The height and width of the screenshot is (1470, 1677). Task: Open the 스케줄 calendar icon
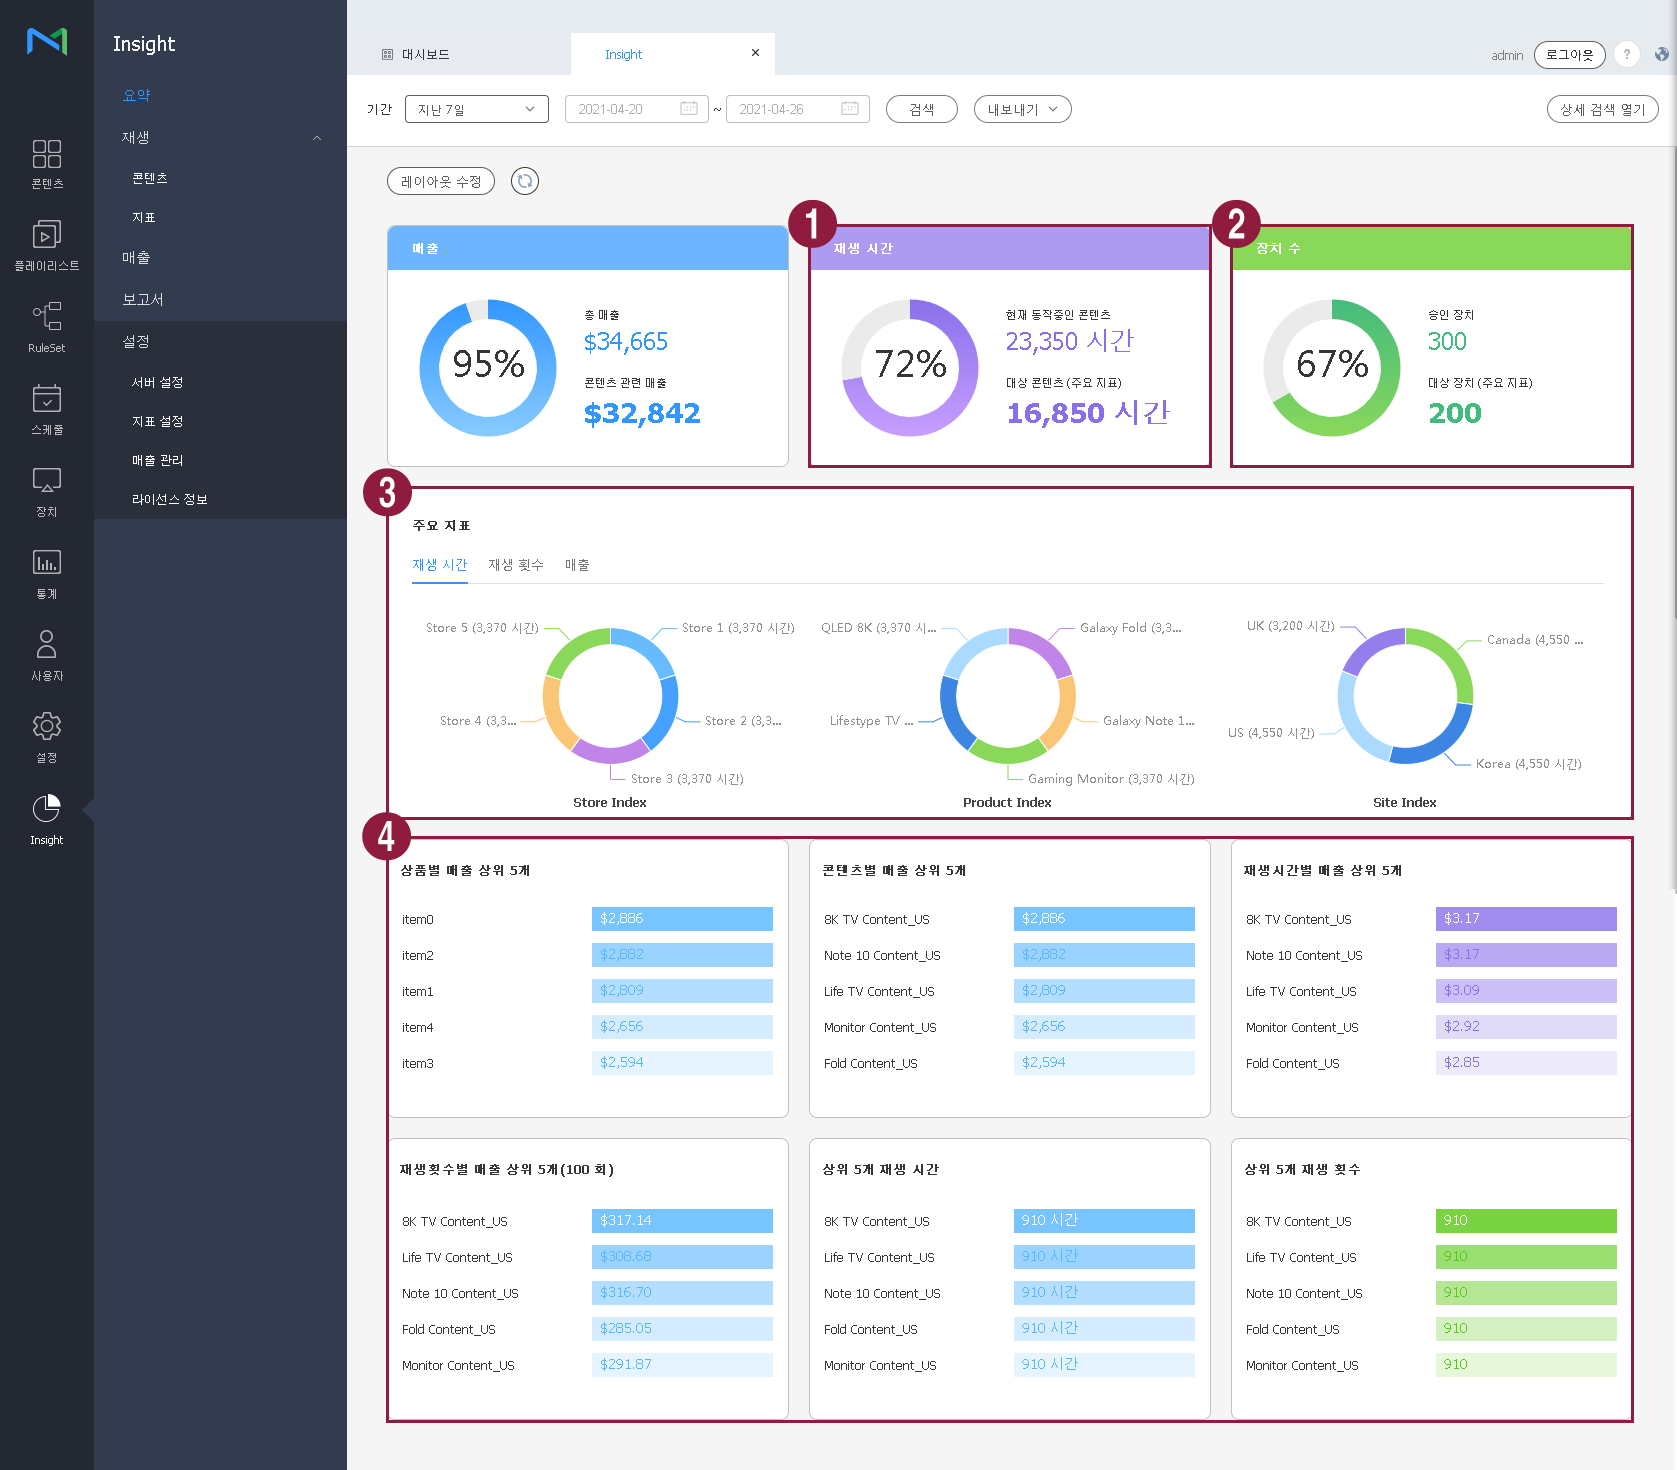pos(46,409)
